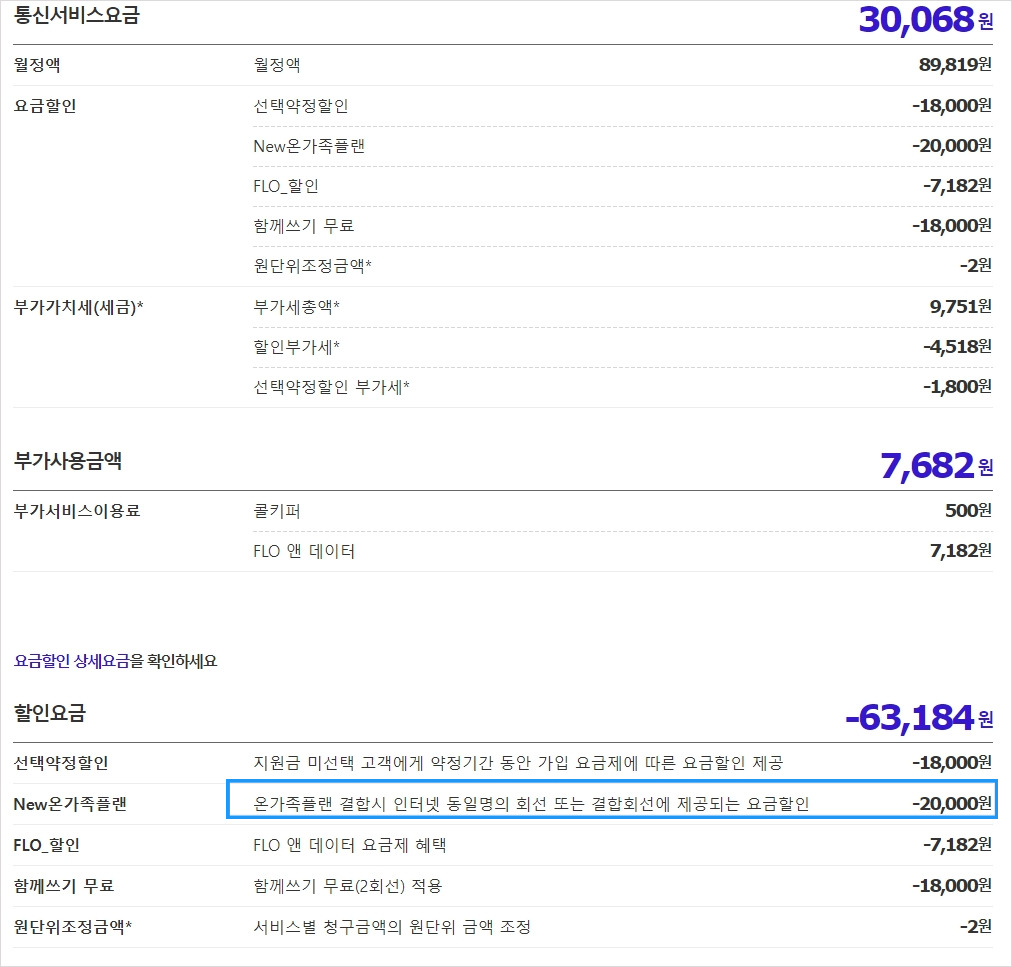Select the 부가가치세(세금)* category label
The image size is (1012, 967).
pyautogui.click(x=78, y=306)
